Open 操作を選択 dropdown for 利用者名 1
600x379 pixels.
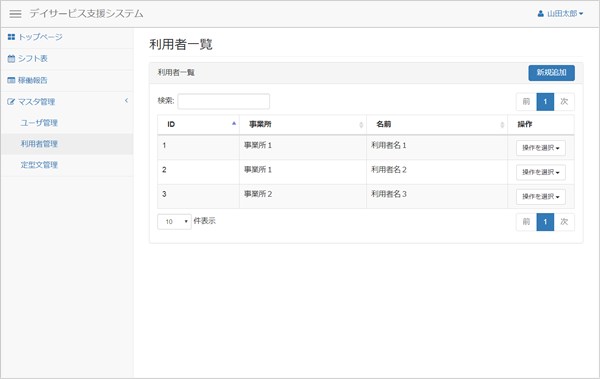[541, 148]
